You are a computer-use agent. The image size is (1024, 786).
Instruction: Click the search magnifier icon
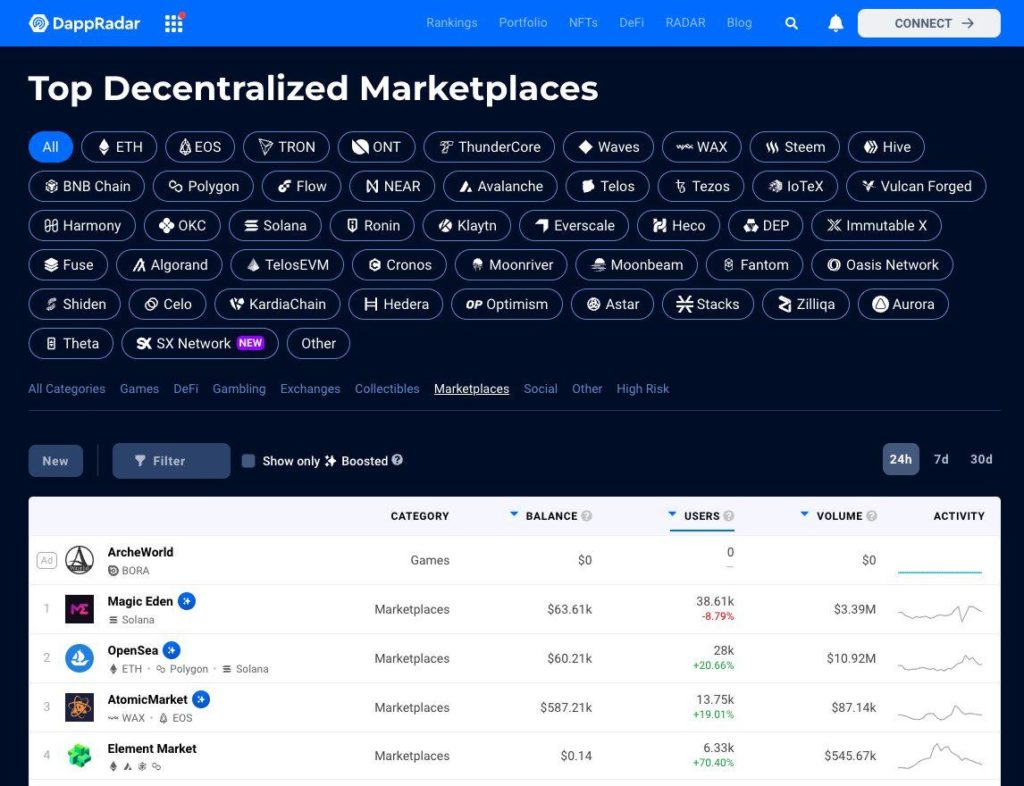point(791,24)
